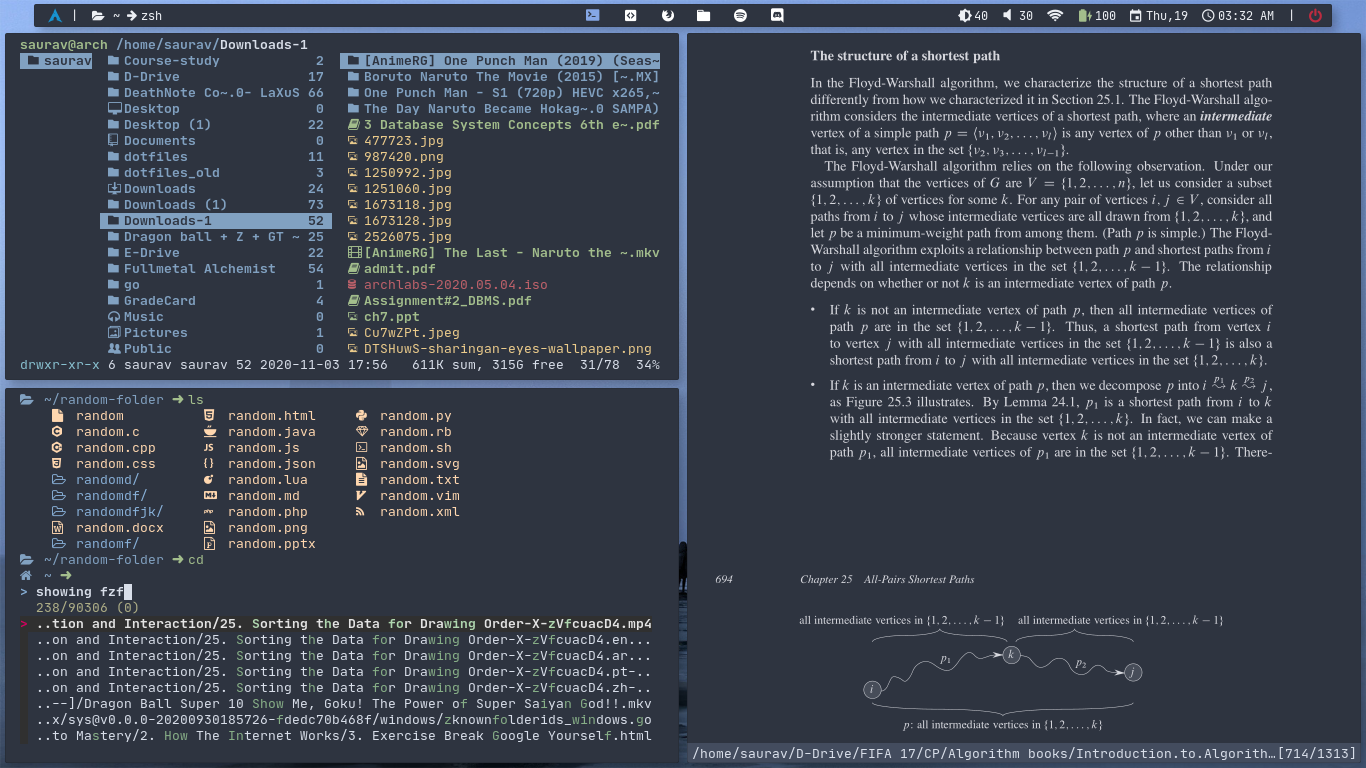
Task: Click the image icon beside random.svg
Action: [x=361, y=464]
